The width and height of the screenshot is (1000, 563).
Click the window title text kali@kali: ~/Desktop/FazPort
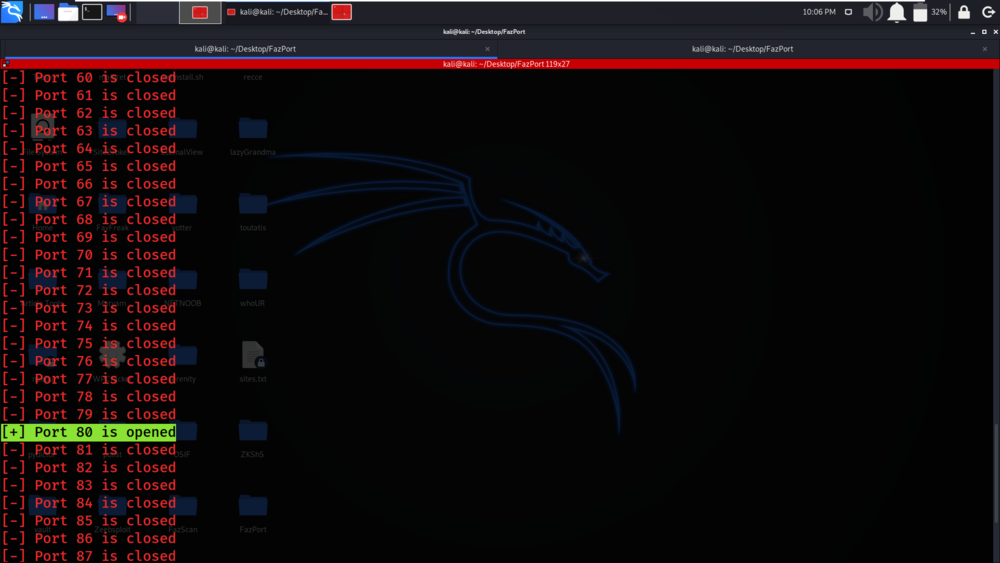tap(484, 32)
